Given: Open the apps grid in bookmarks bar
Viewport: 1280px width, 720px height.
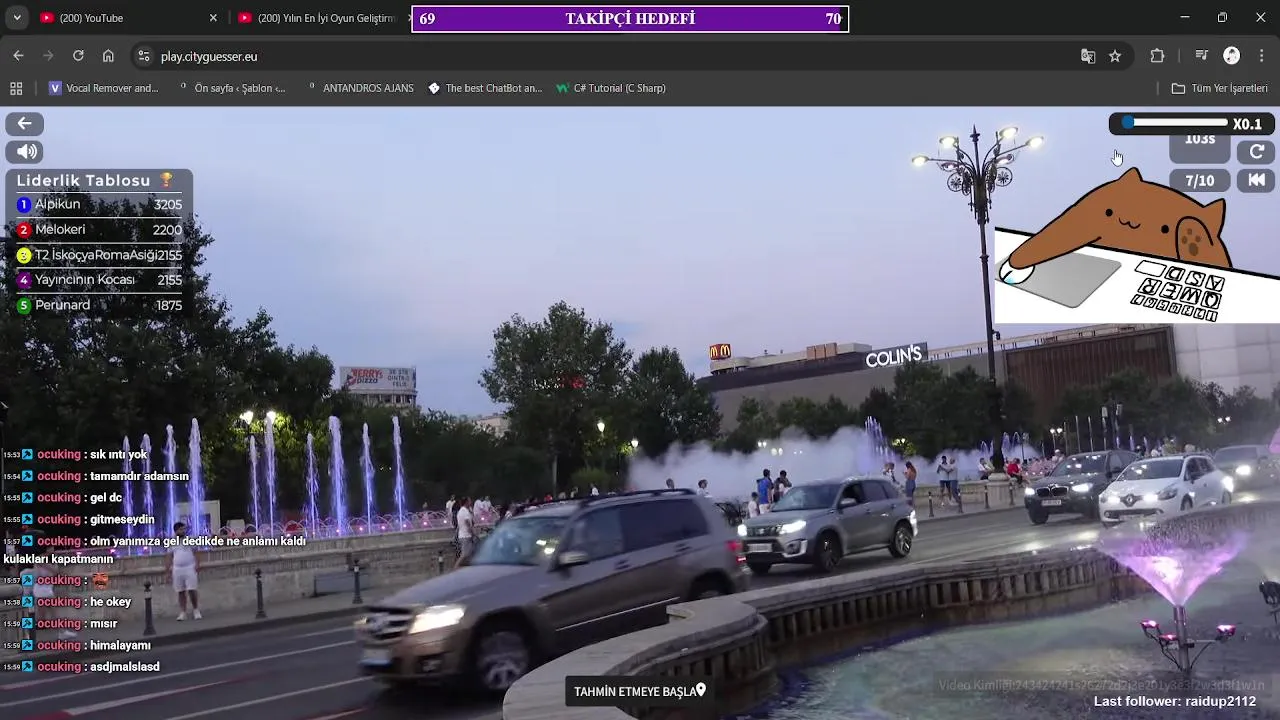Looking at the screenshot, I should [x=16, y=88].
